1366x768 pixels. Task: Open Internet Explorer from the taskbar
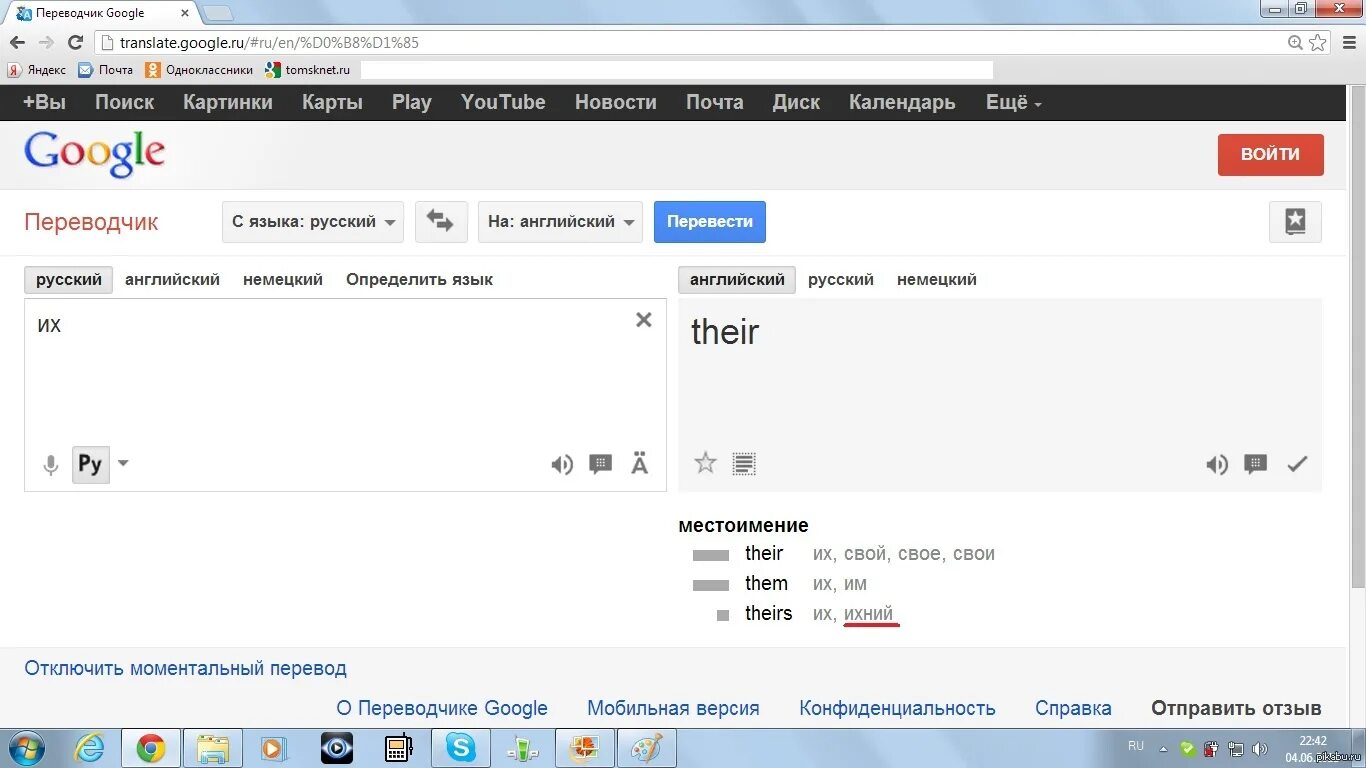tap(89, 748)
